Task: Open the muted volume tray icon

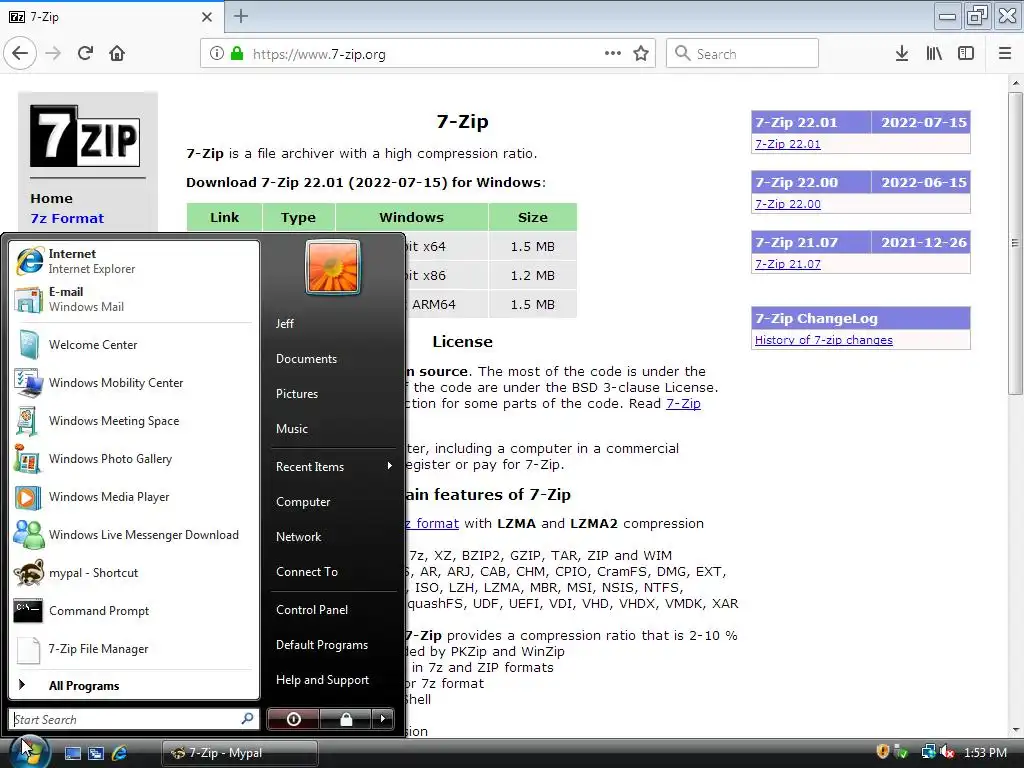Action: pyautogui.click(x=948, y=752)
